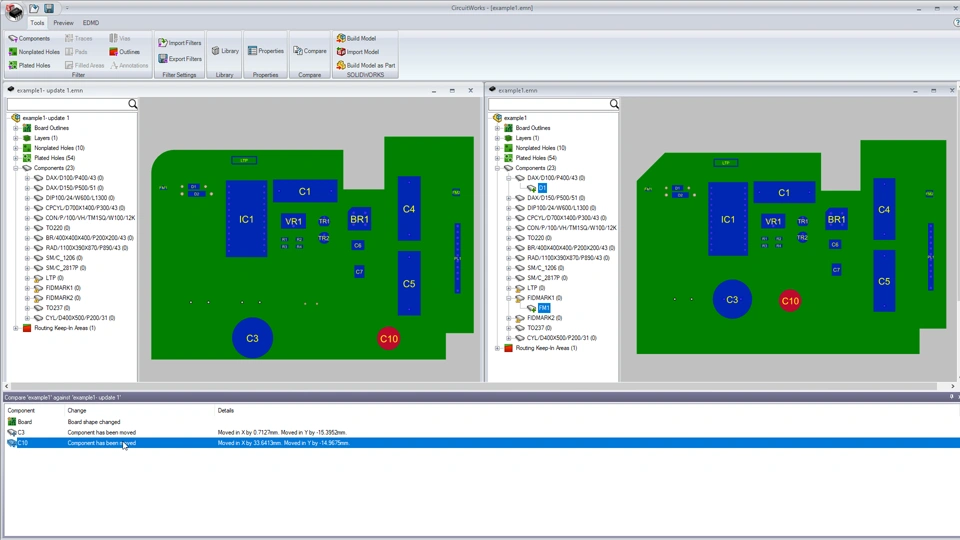This screenshot has height=540, width=960.
Task: Toggle the Nonplated Holes filter
Action: pos(34,52)
